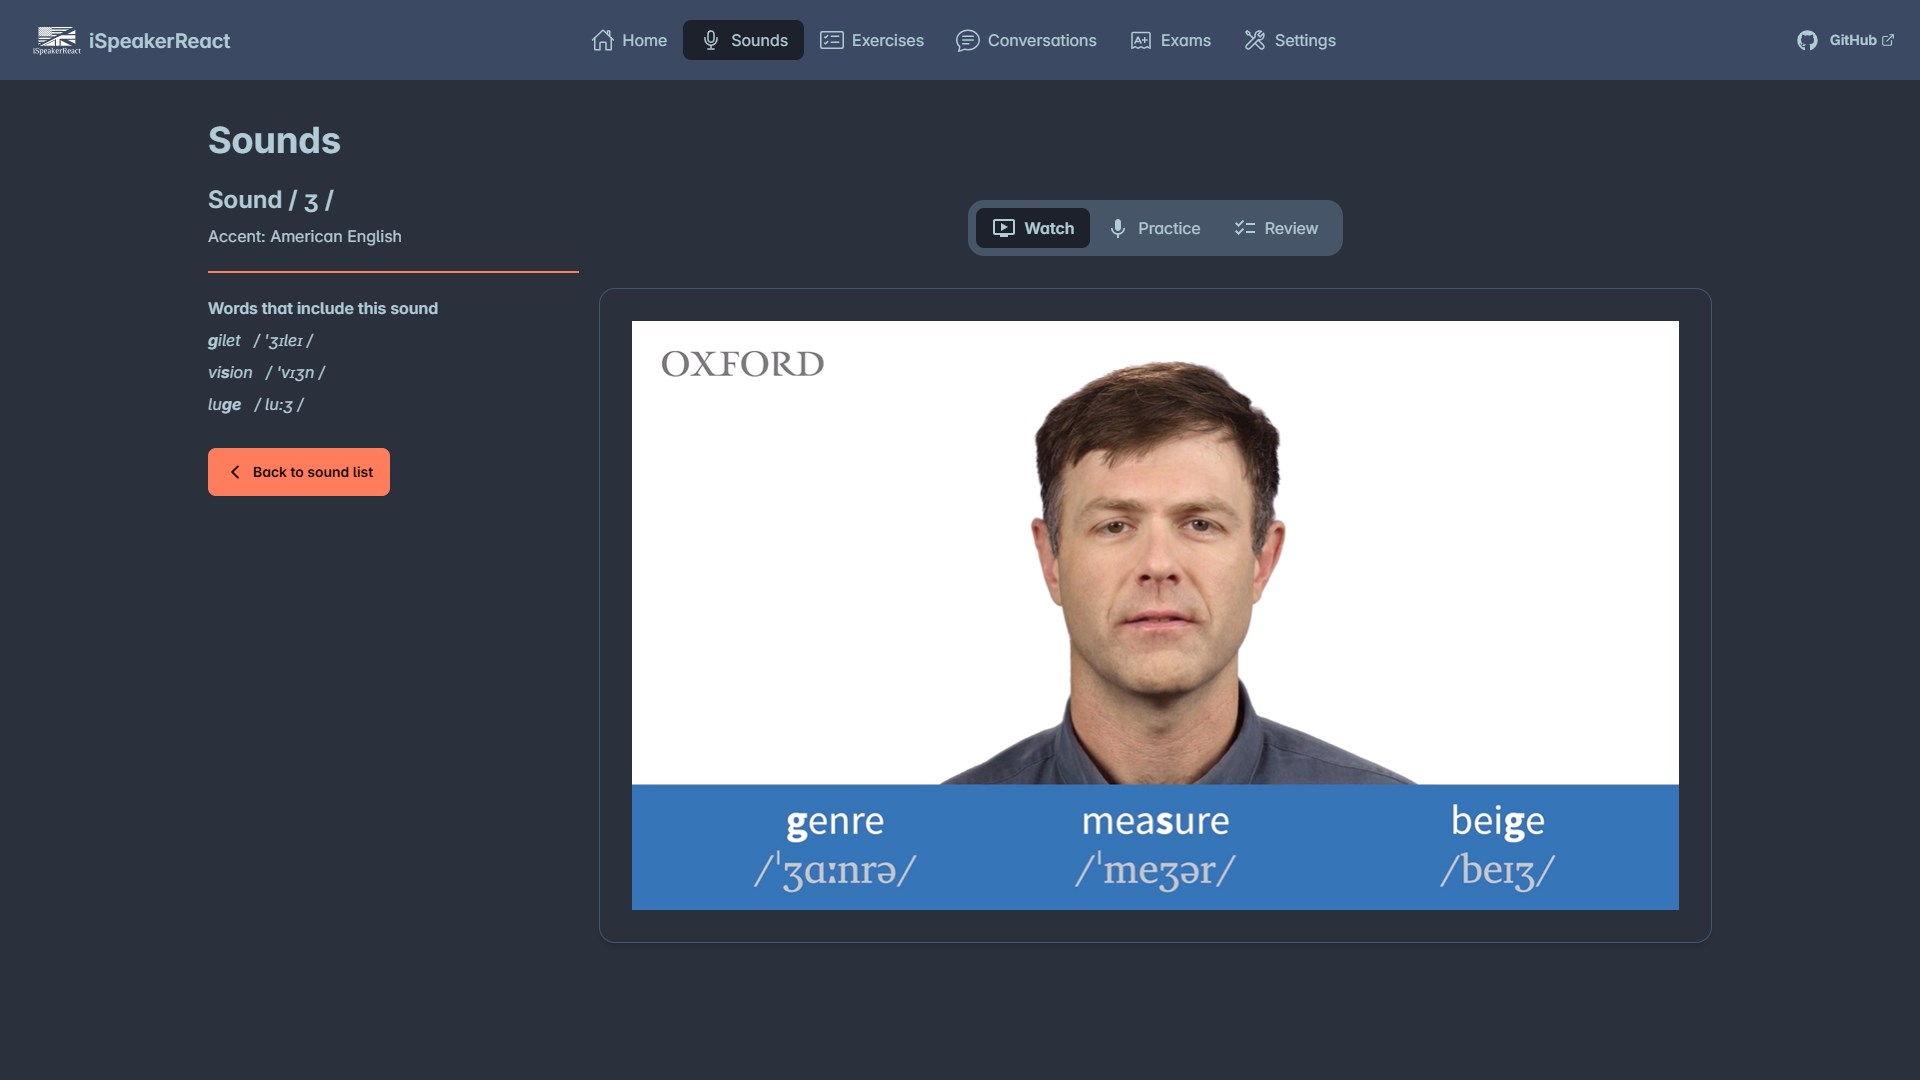The width and height of the screenshot is (1920, 1080).
Task: Click the back chevron arrow icon
Action: pos(235,472)
